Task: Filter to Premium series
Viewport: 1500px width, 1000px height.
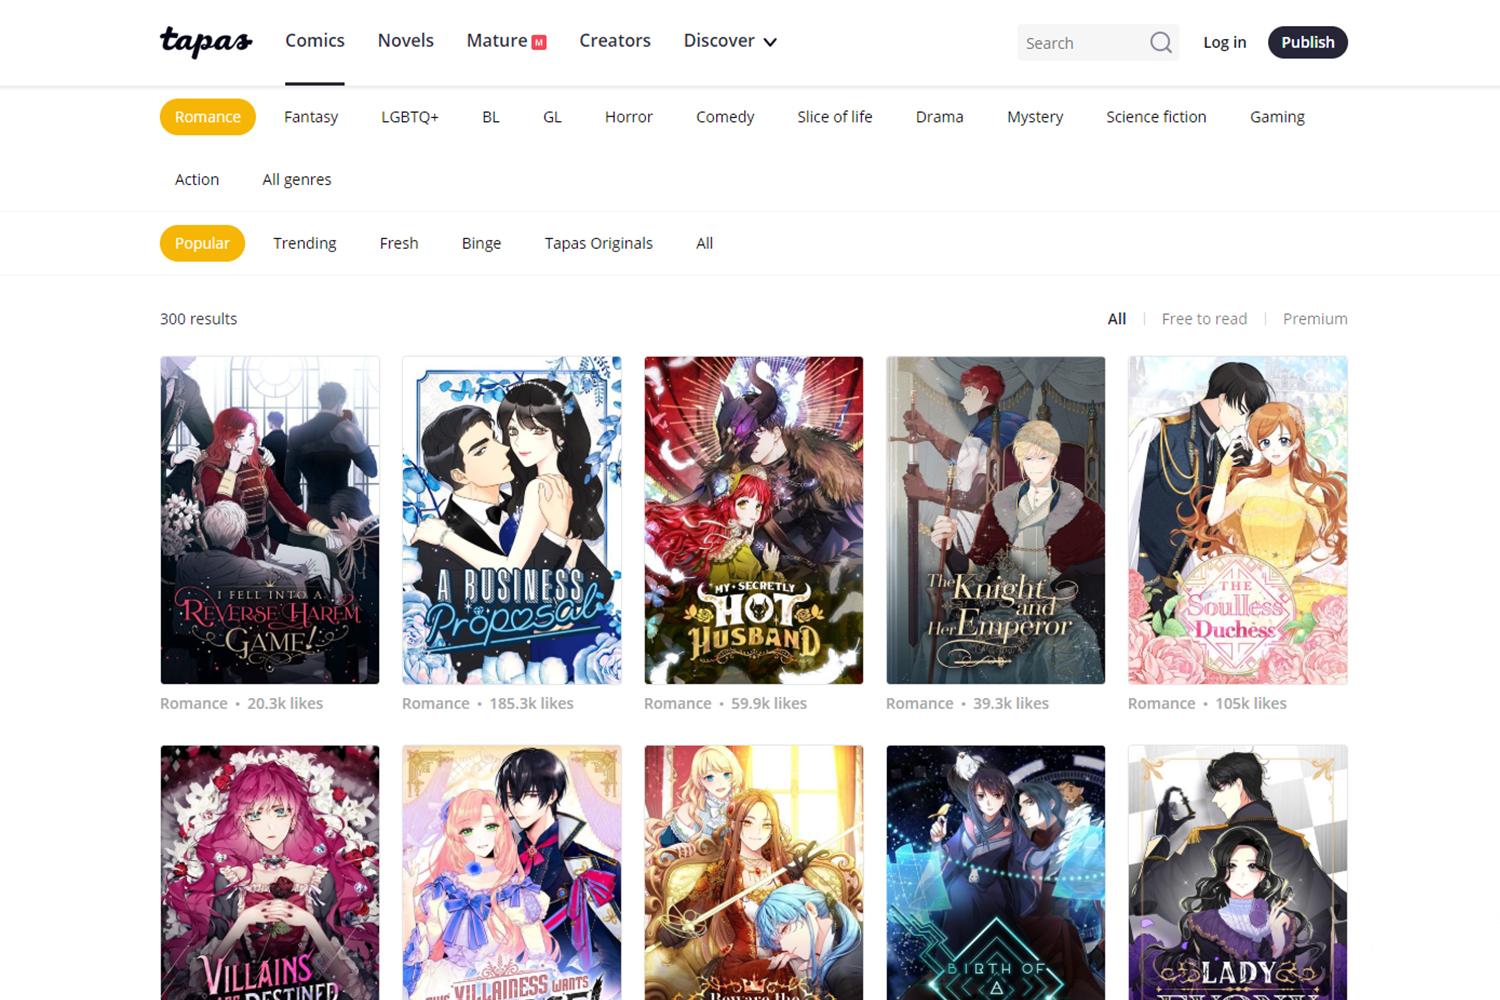Action: pos(1315,319)
